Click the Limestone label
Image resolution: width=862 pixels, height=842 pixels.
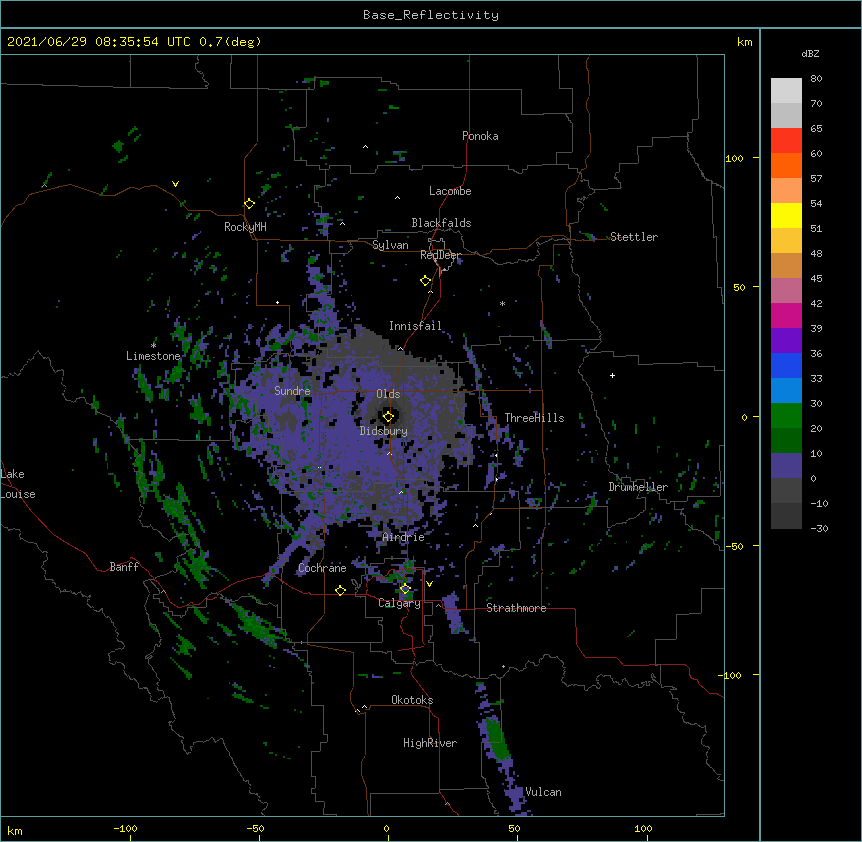(153, 356)
